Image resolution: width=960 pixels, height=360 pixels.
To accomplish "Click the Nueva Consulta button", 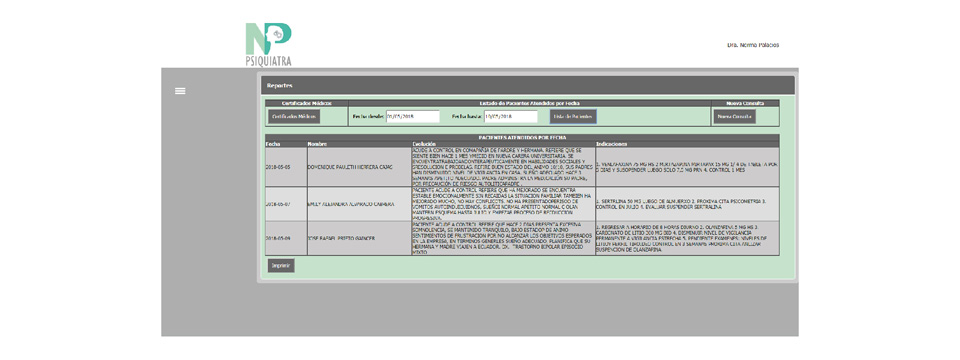I will click(x=734, y=116).
